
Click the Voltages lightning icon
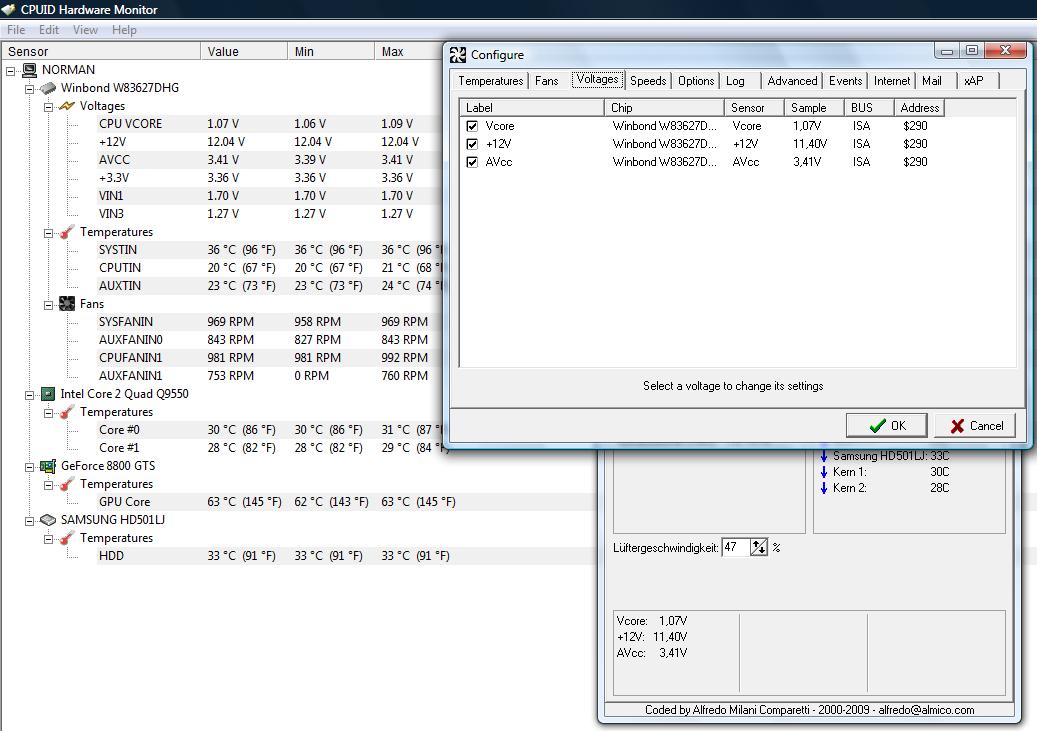pyautogui.click(x=67, y=106)
